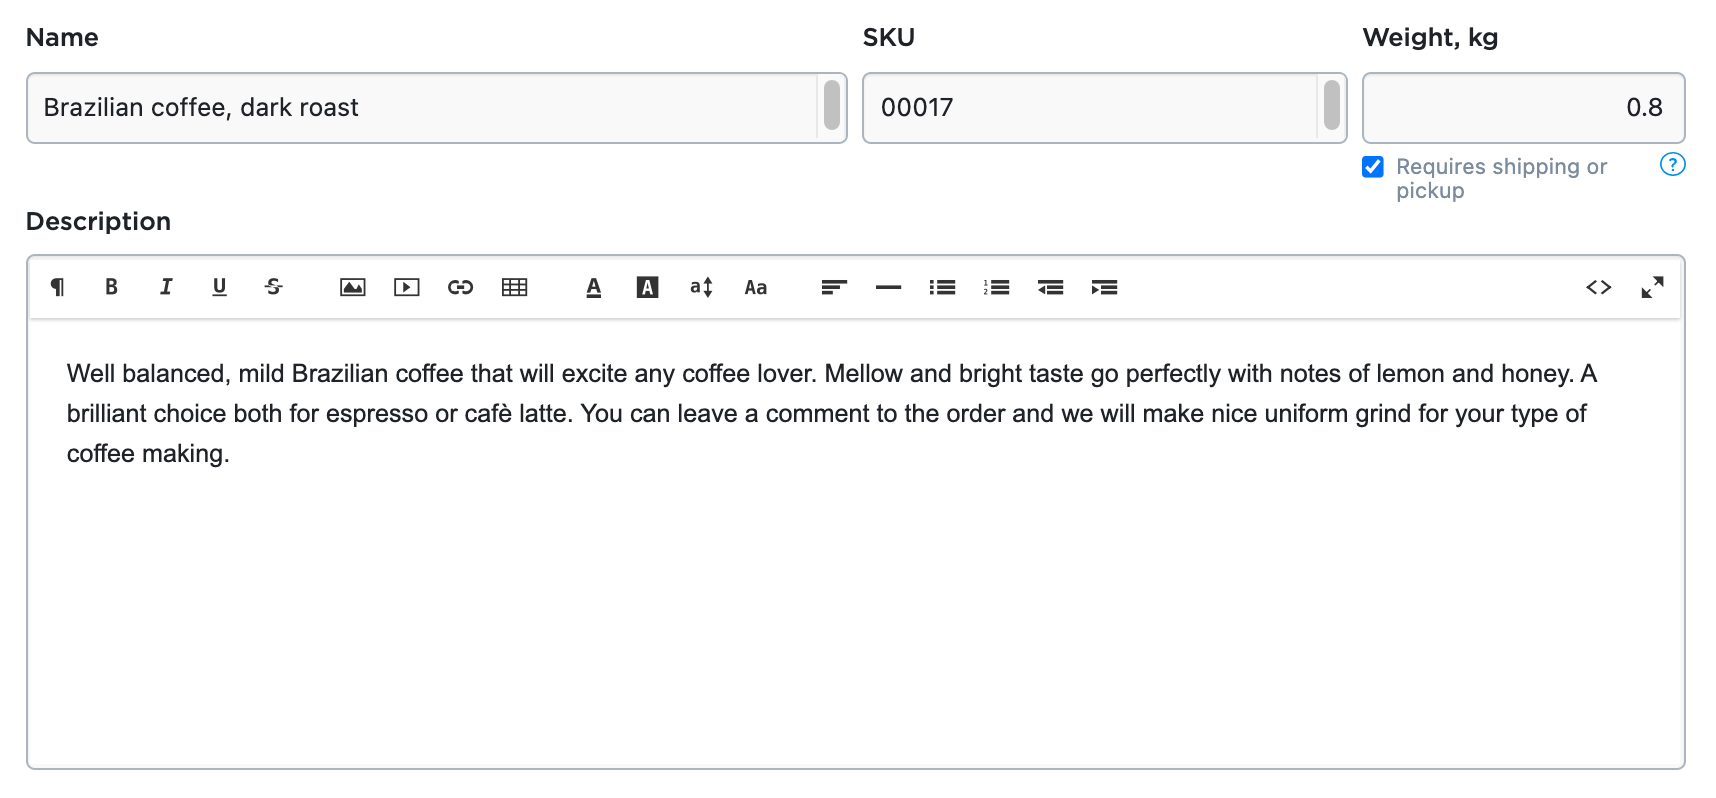The height and width of the screenshot is (798, 1716).
Task: Uncheck Requires shipping or pickup
Action: click(x=1371, y=167)
